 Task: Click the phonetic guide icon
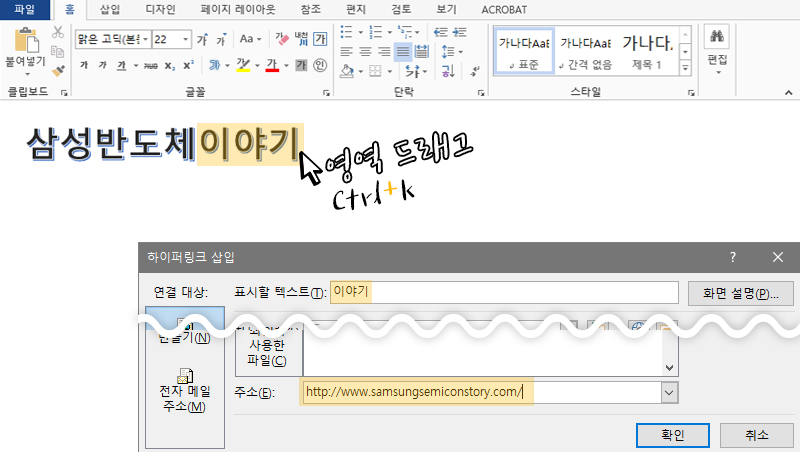click(x=302, y=39)
